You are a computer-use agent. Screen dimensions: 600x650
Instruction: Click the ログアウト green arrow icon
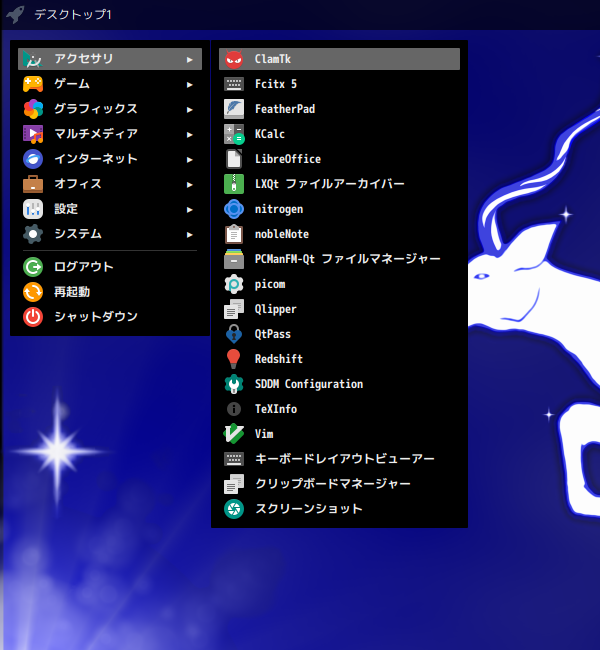click(x=33, y=267)
